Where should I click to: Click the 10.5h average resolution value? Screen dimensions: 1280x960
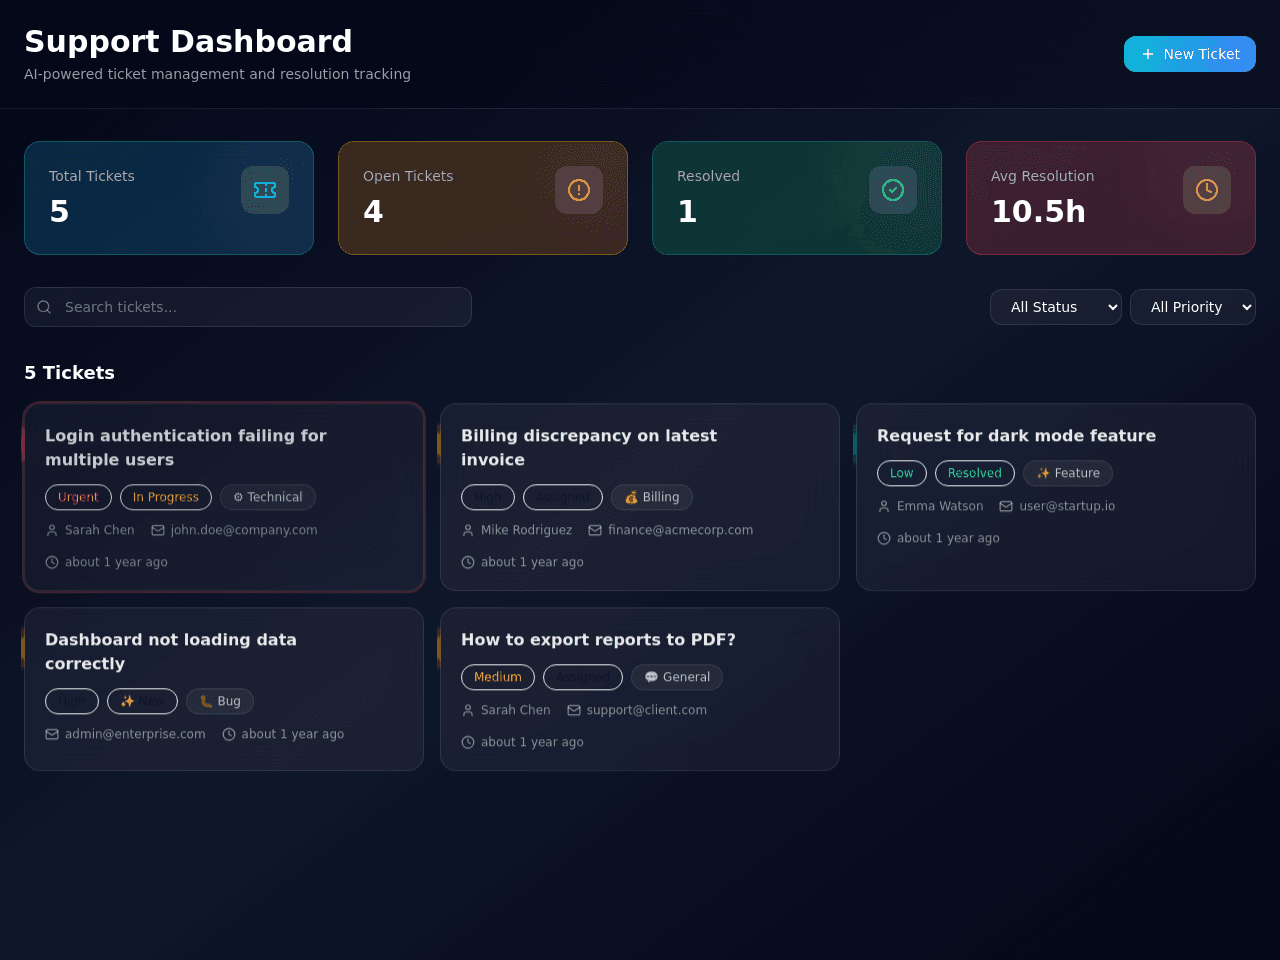(1038, 212)
